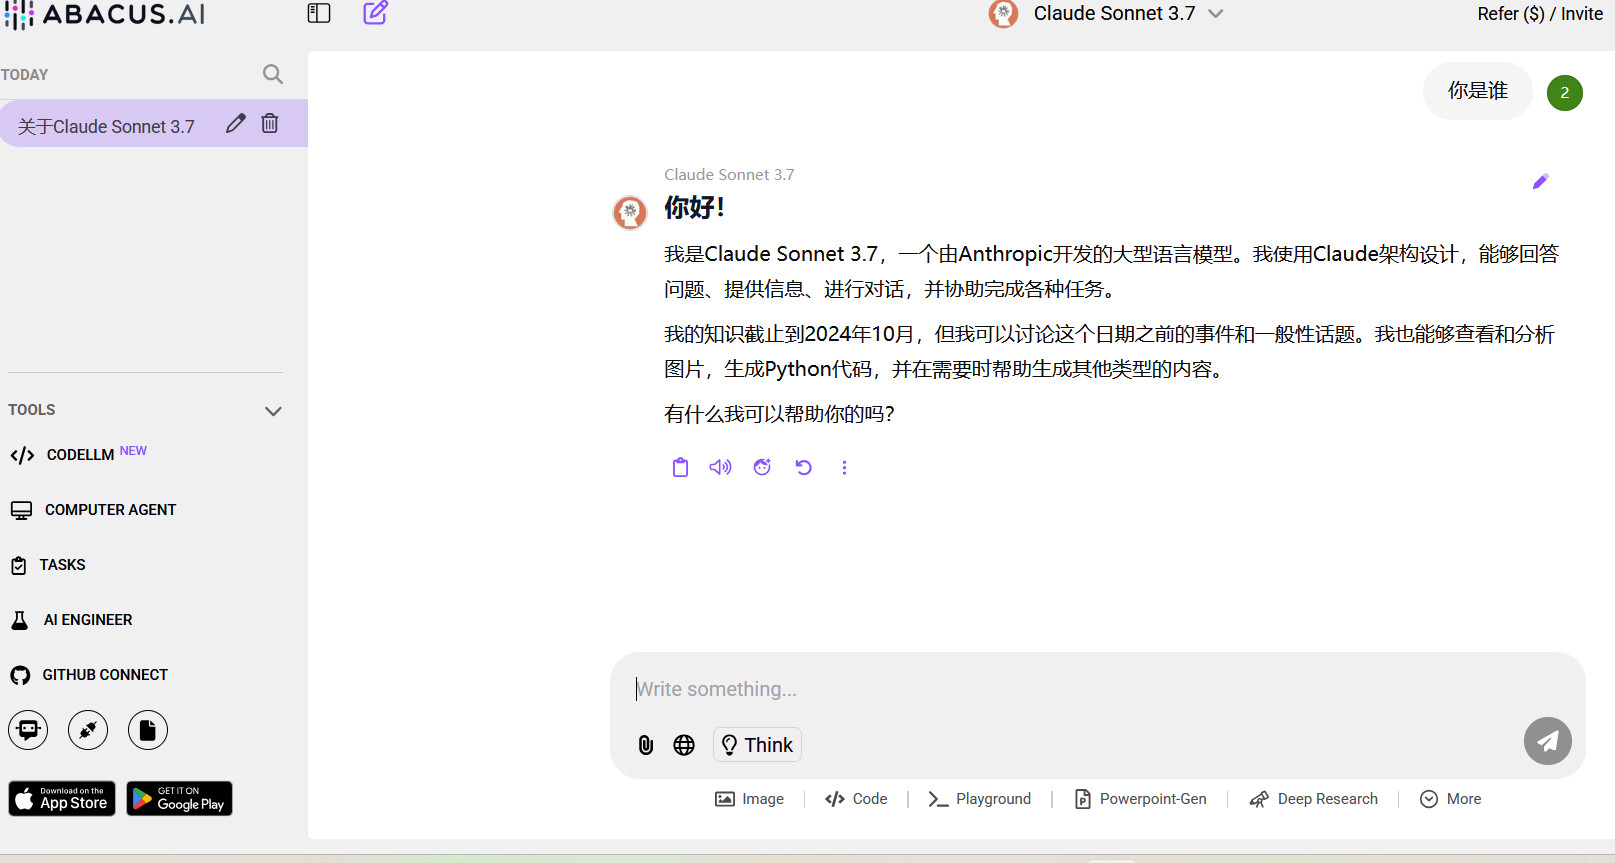
Task: Click the Claude Sonnet 3.7 response label
Action: [x=729, y=175]
